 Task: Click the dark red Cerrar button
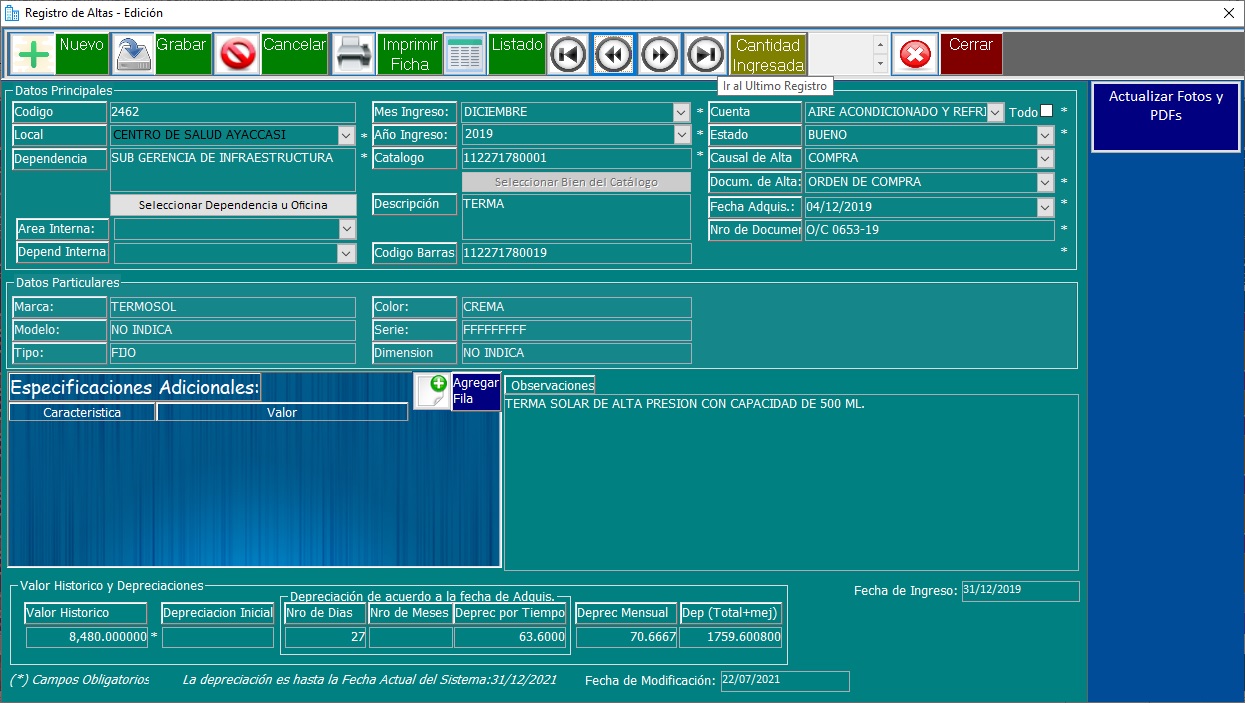click(971, 53)
